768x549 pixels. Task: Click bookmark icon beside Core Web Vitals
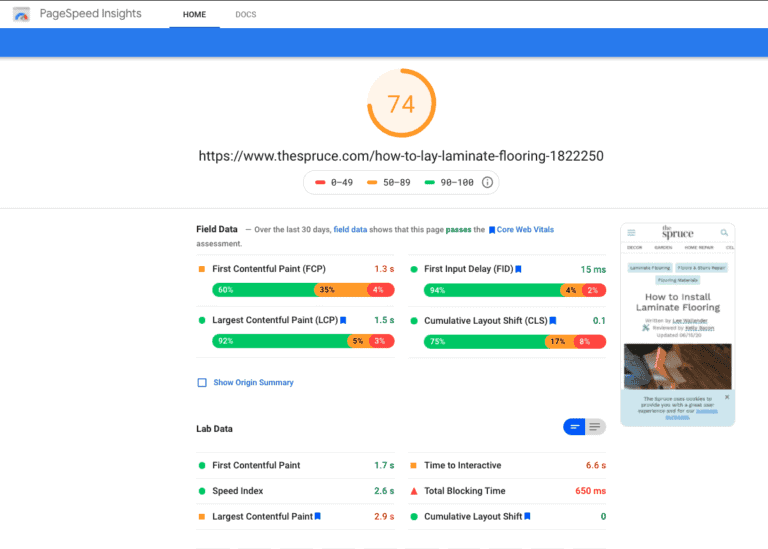[x=492, y=230]
